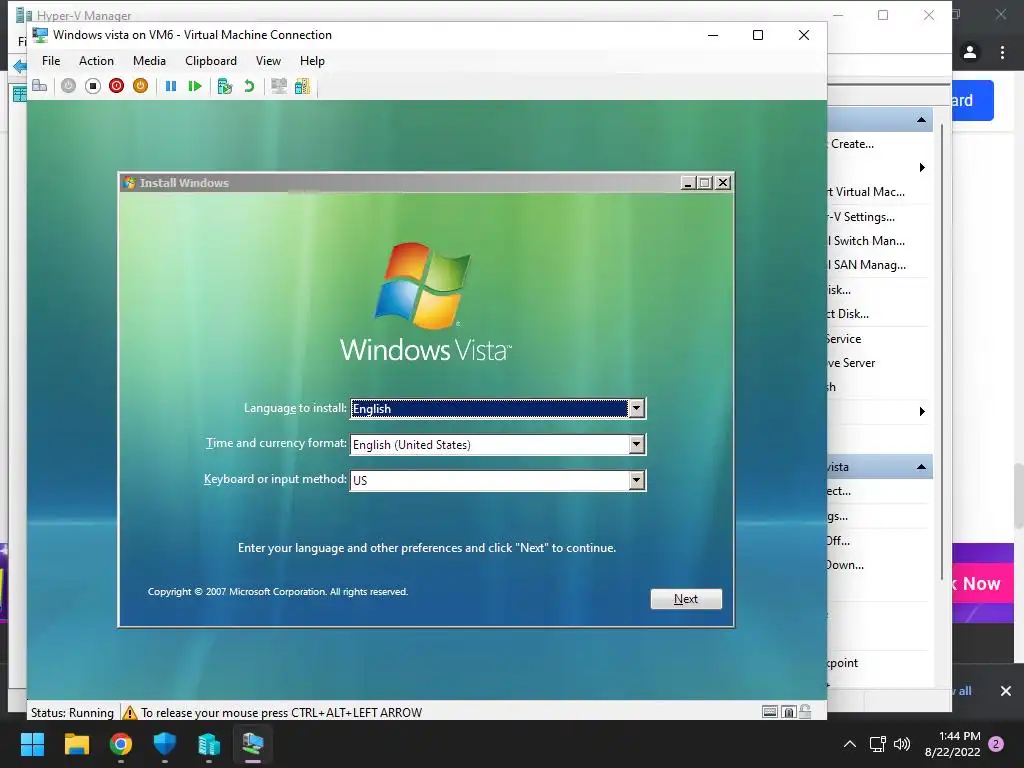Screen dimensions: 1024x768
Task: Collapse the 'vista' actions section in Hyper-V Manager
Action: click(921, 467)
